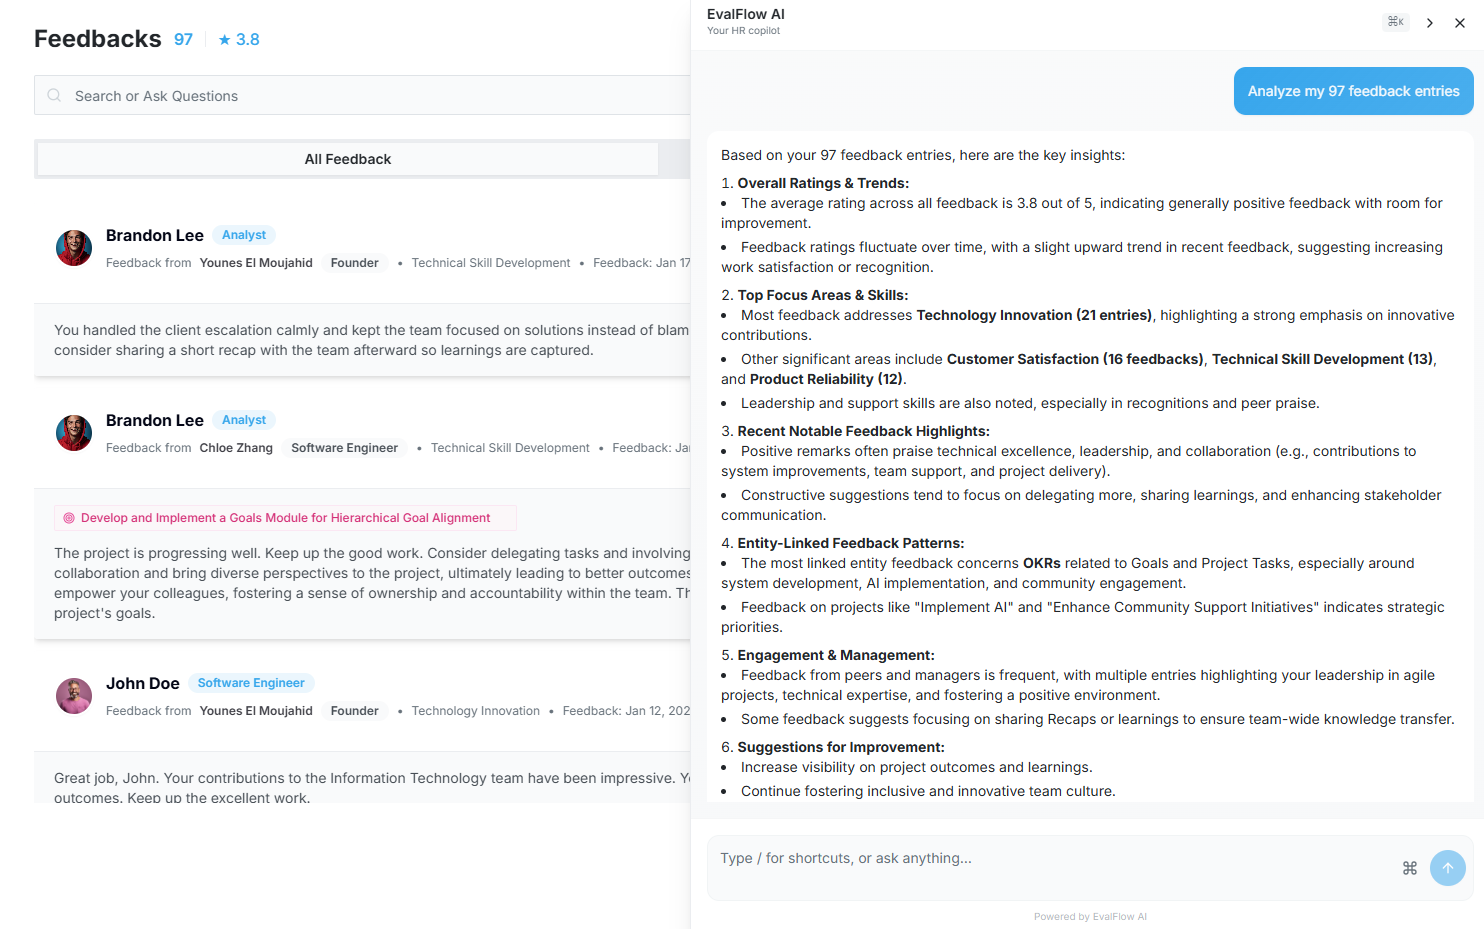
Task: Click the 3.8 average rating value
Action: pyautogui.click(x=248, y=40)
